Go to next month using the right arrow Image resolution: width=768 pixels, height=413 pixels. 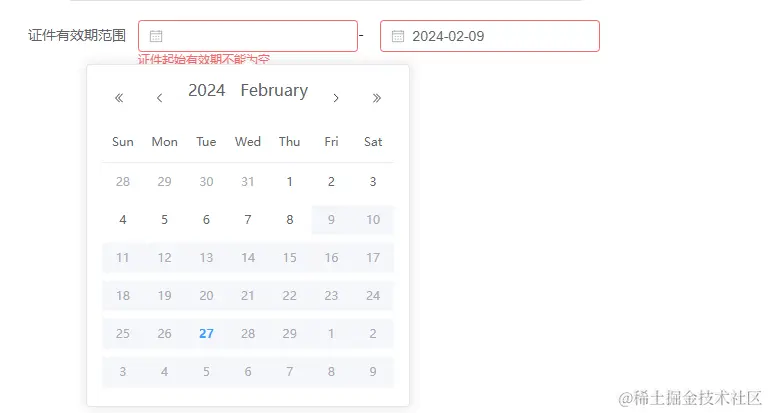pos(336,98)
